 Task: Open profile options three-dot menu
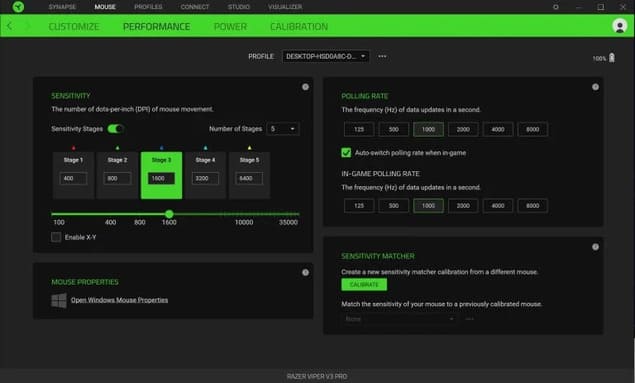(x=382, y=56)
